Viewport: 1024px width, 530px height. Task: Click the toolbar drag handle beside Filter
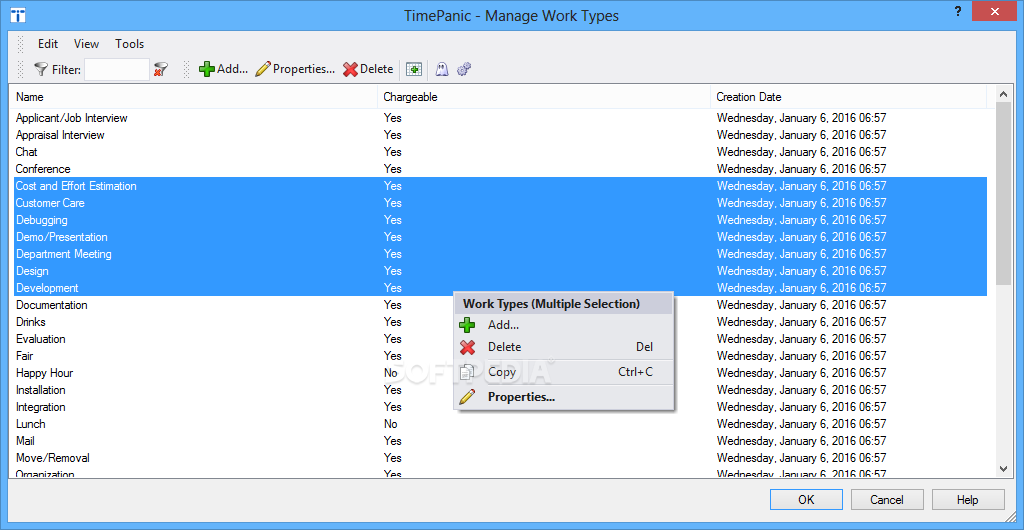[20, 69]
